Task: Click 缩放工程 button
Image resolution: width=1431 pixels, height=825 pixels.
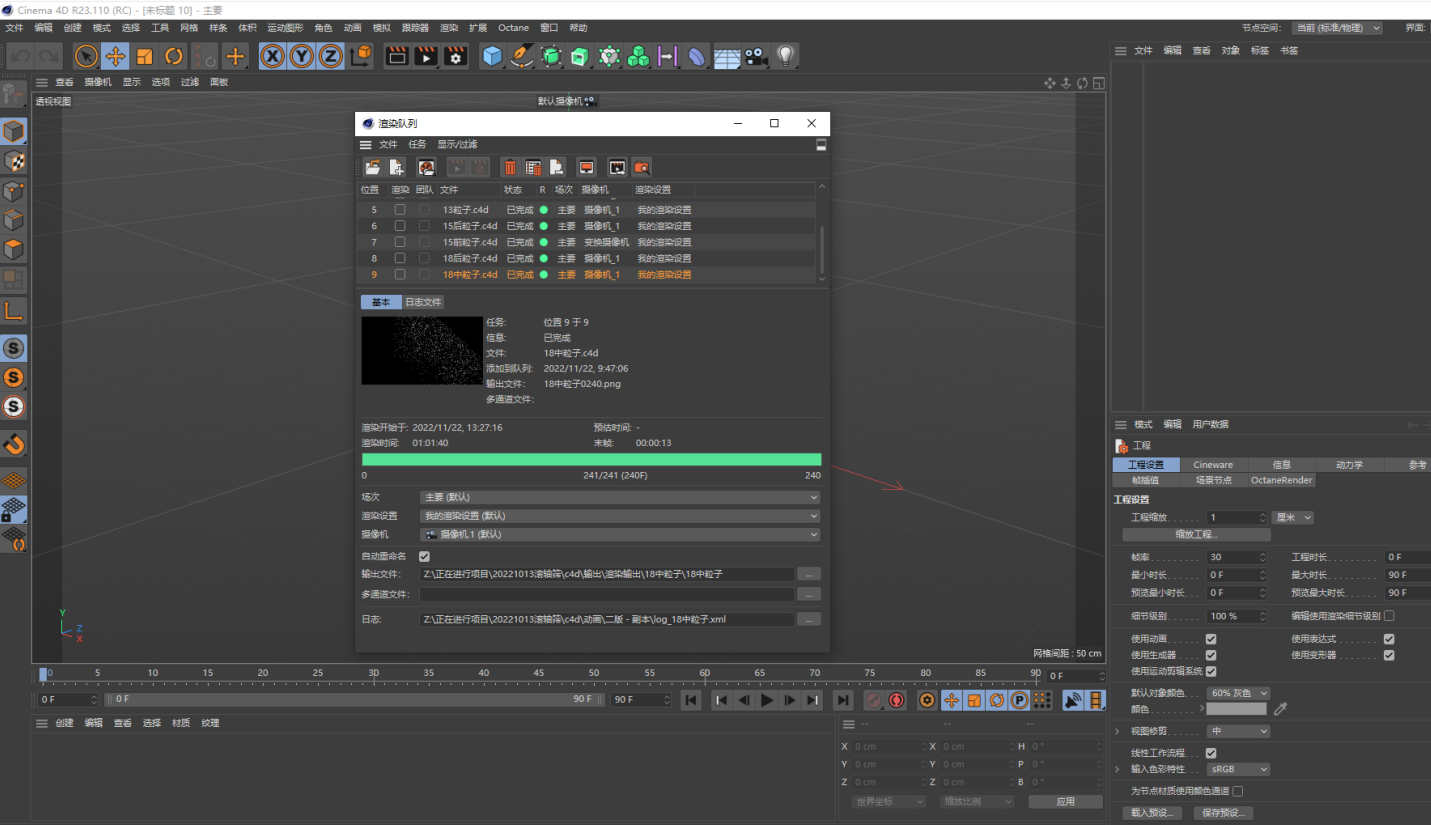Action: 1196,535
